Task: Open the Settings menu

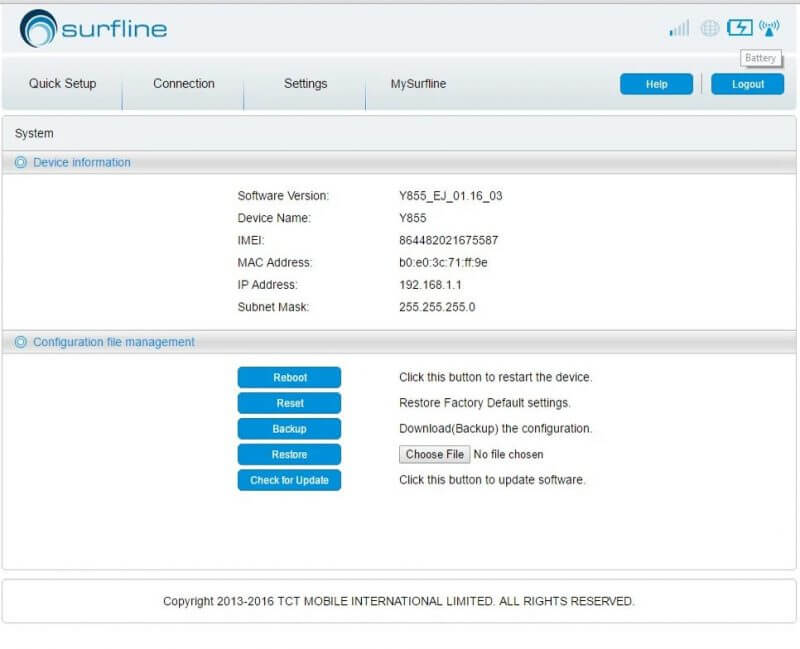Action: point(305,84)
